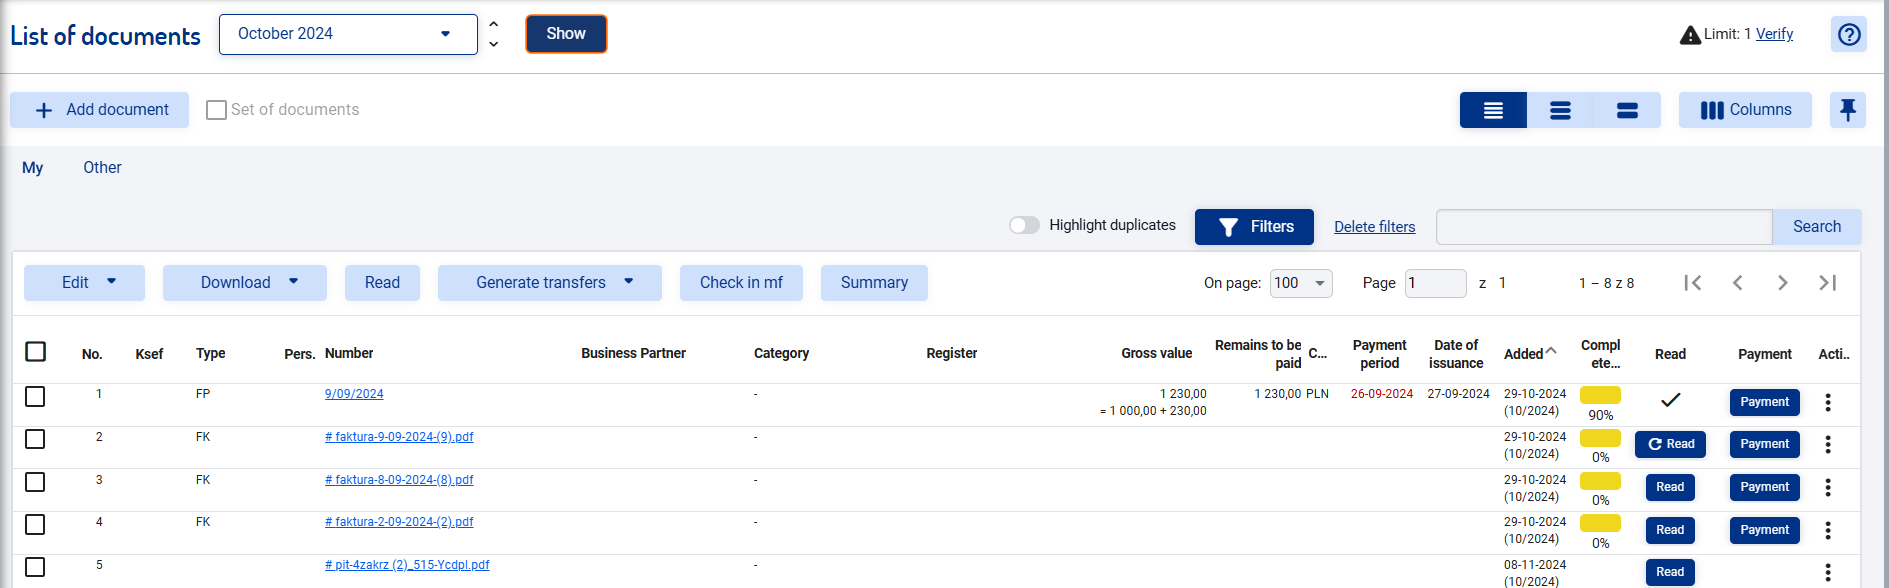1889x588 pixels.
Task: Switch to the Other tab
Action: tap(102, 168)
